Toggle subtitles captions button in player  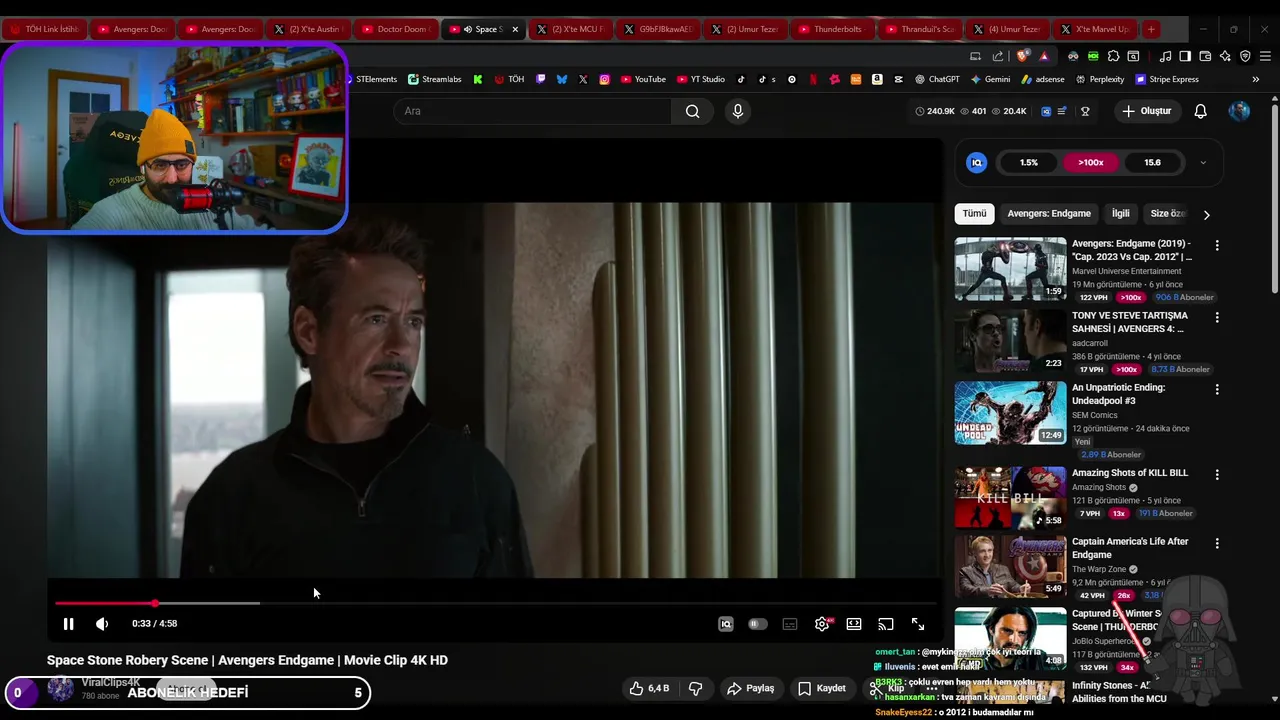point(790,624)
